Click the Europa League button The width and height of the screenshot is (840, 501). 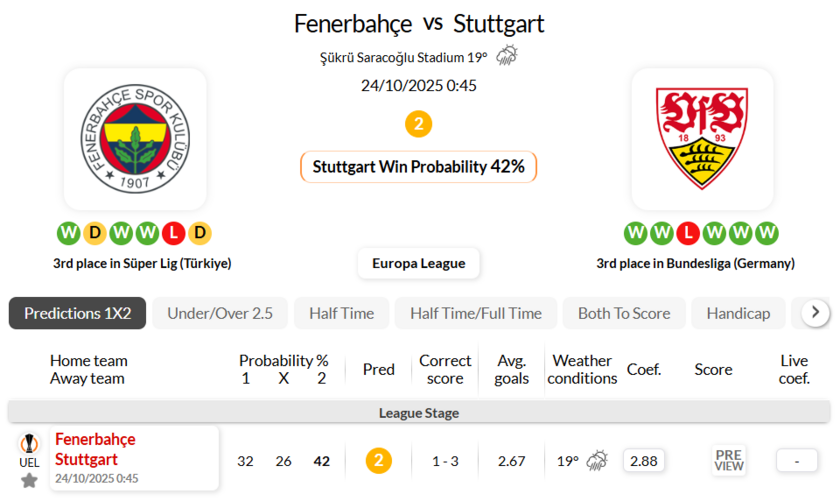click(418, 263)
